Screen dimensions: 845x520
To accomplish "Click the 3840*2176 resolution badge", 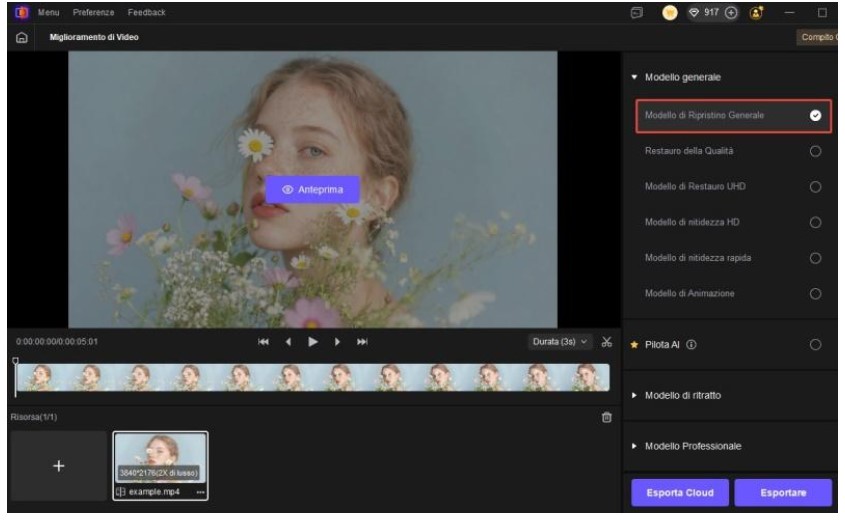I will click(x=158, y=473).
